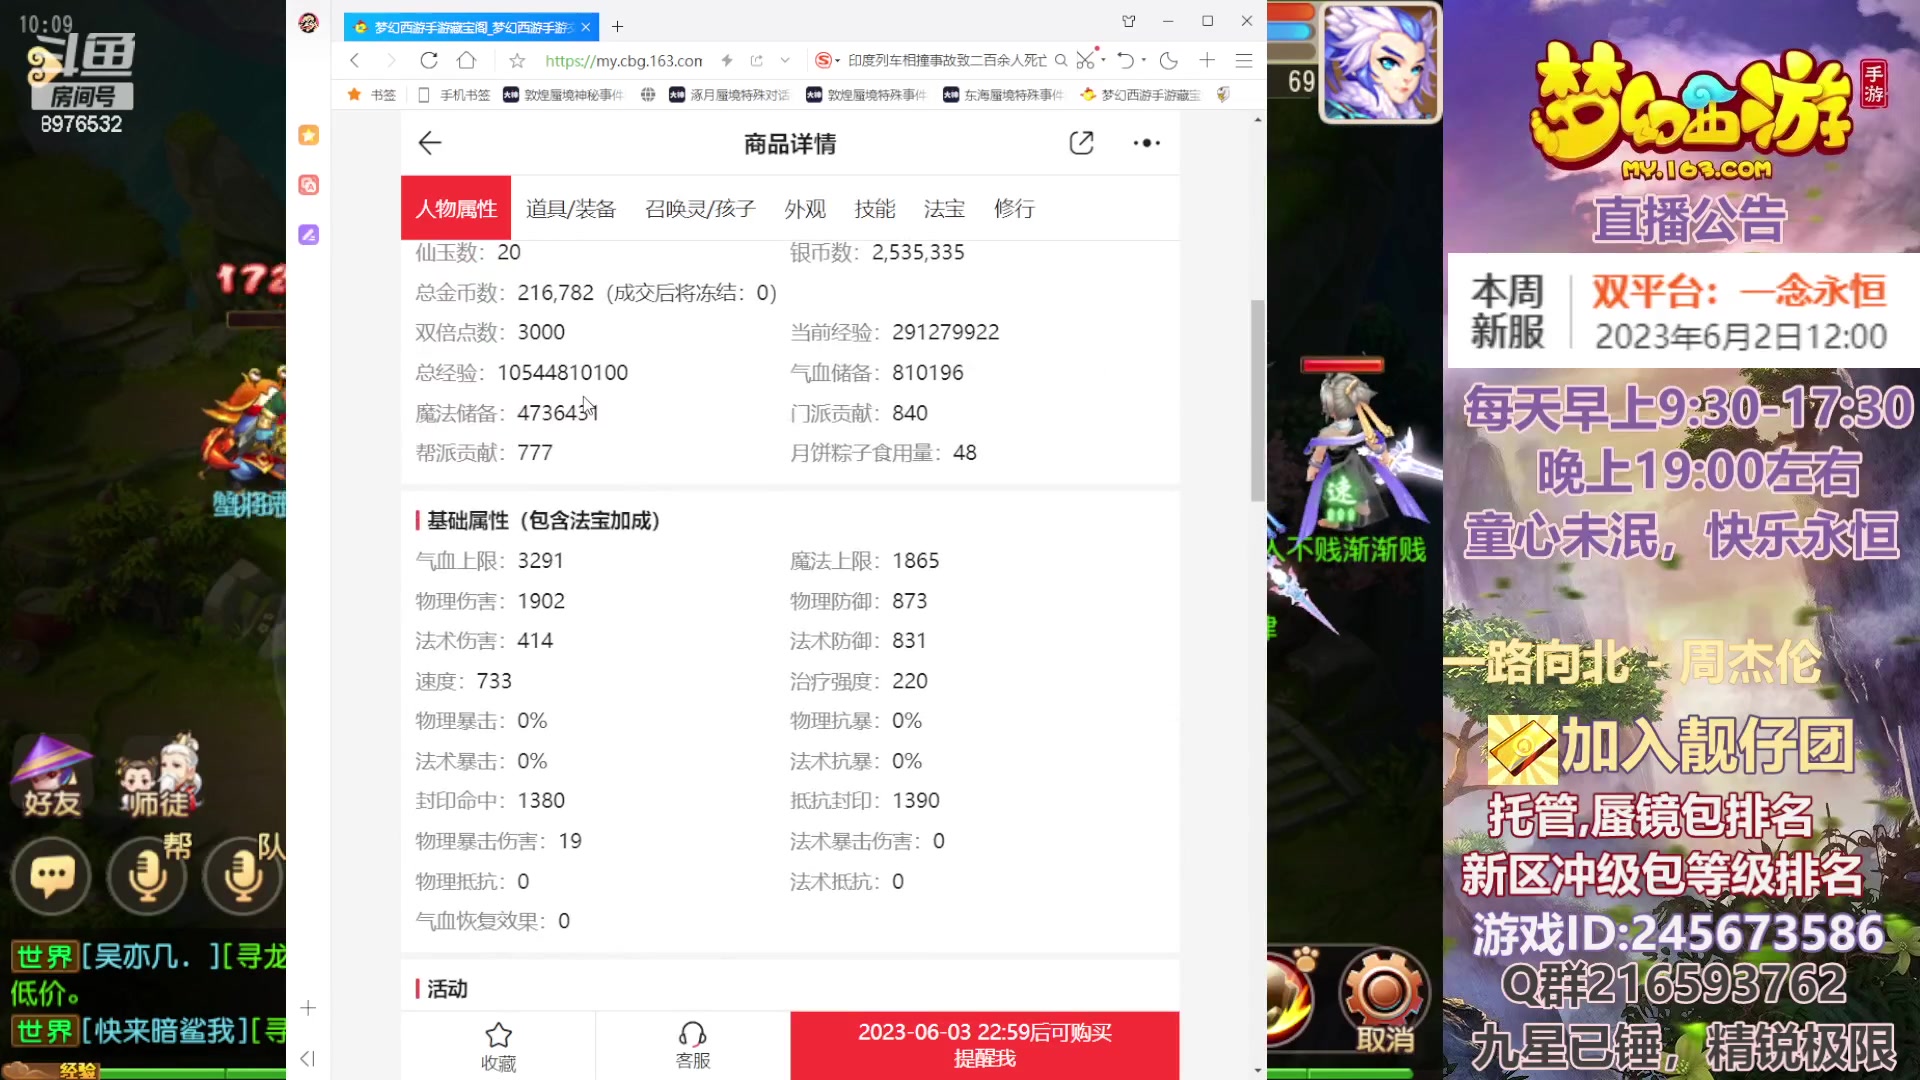Expand the address bar dropdown chevron
1920x1080 pixels.
coord(785,61)
